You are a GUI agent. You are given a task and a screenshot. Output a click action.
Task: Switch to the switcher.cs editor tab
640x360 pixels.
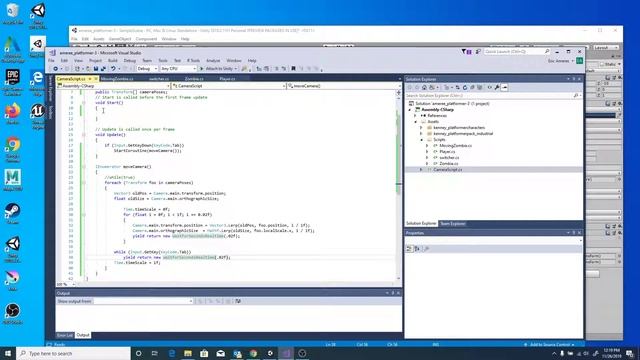pyautogui.click(x=159, y=79)
